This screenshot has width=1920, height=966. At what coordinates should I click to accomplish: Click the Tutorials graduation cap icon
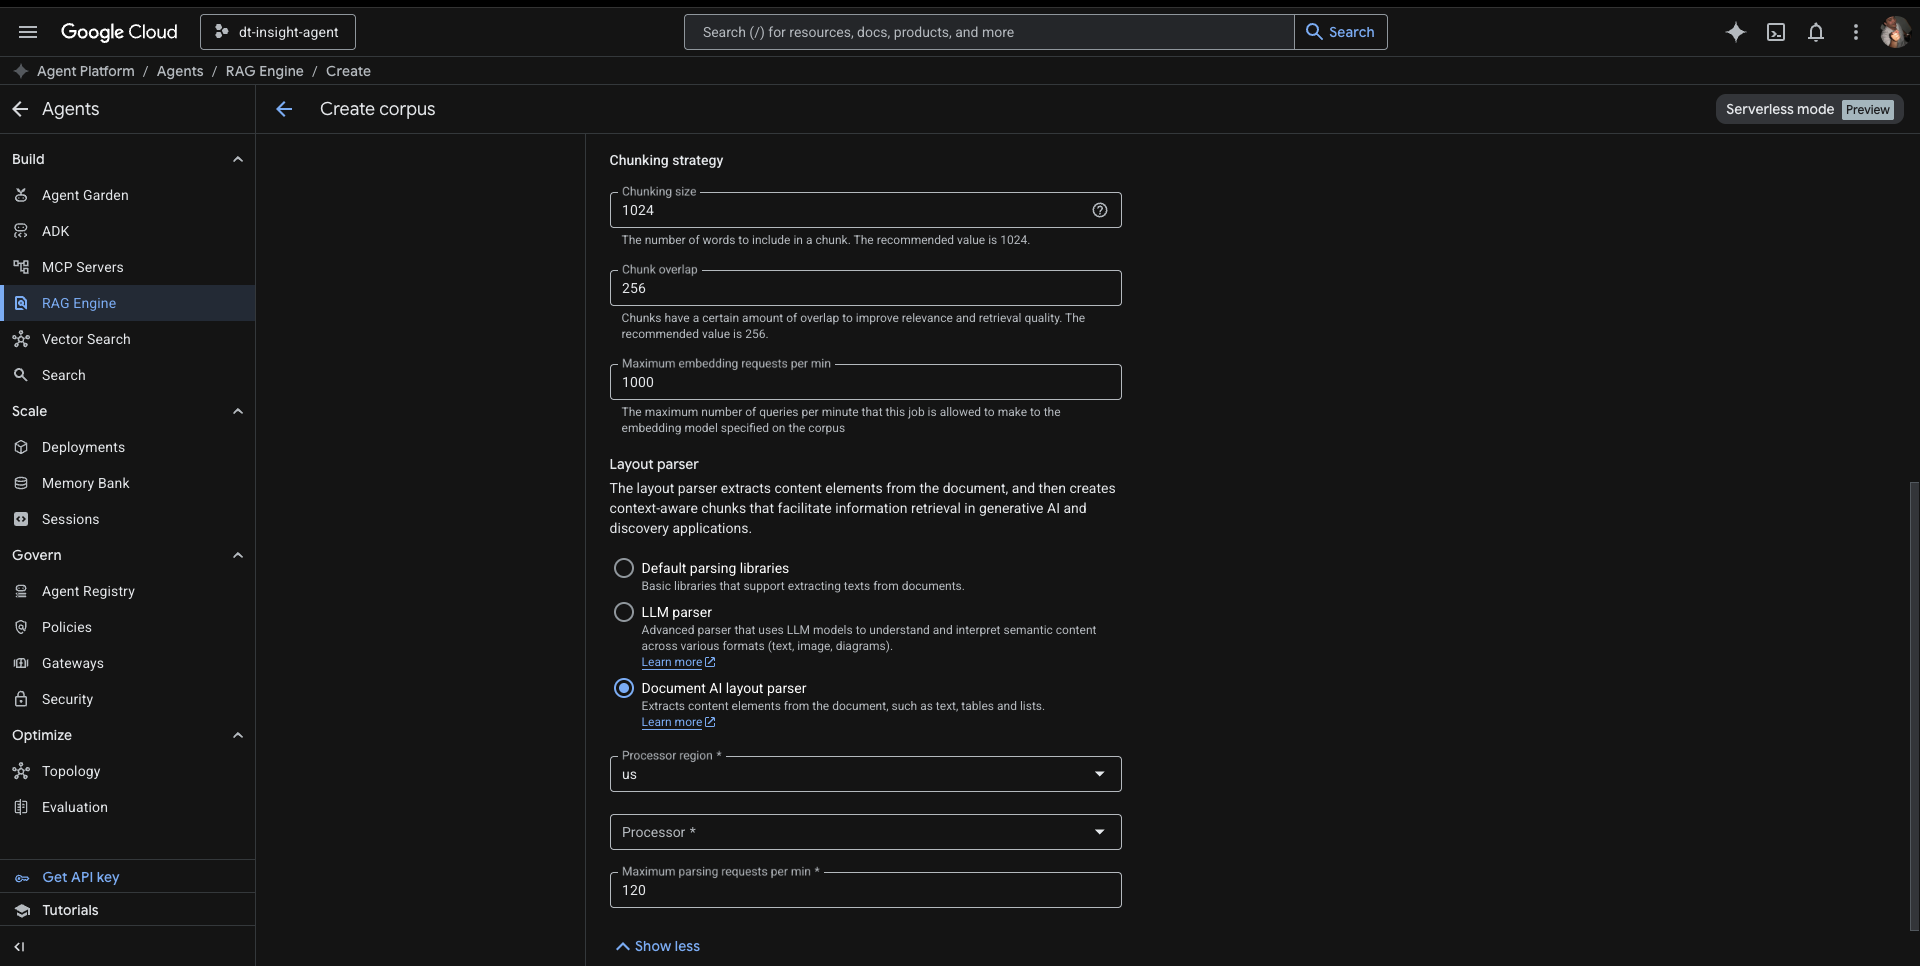[x=22, y=910]
